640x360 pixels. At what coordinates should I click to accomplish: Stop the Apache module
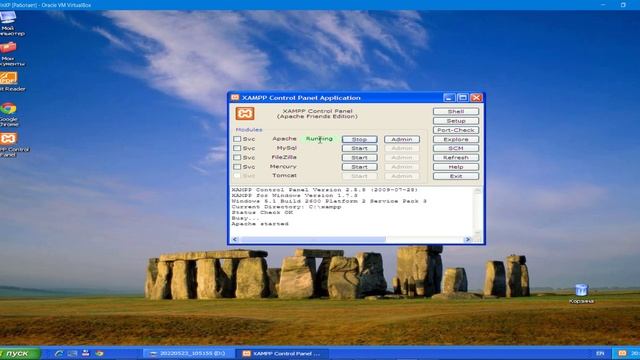pyautogui.click(x=359, y=139)
